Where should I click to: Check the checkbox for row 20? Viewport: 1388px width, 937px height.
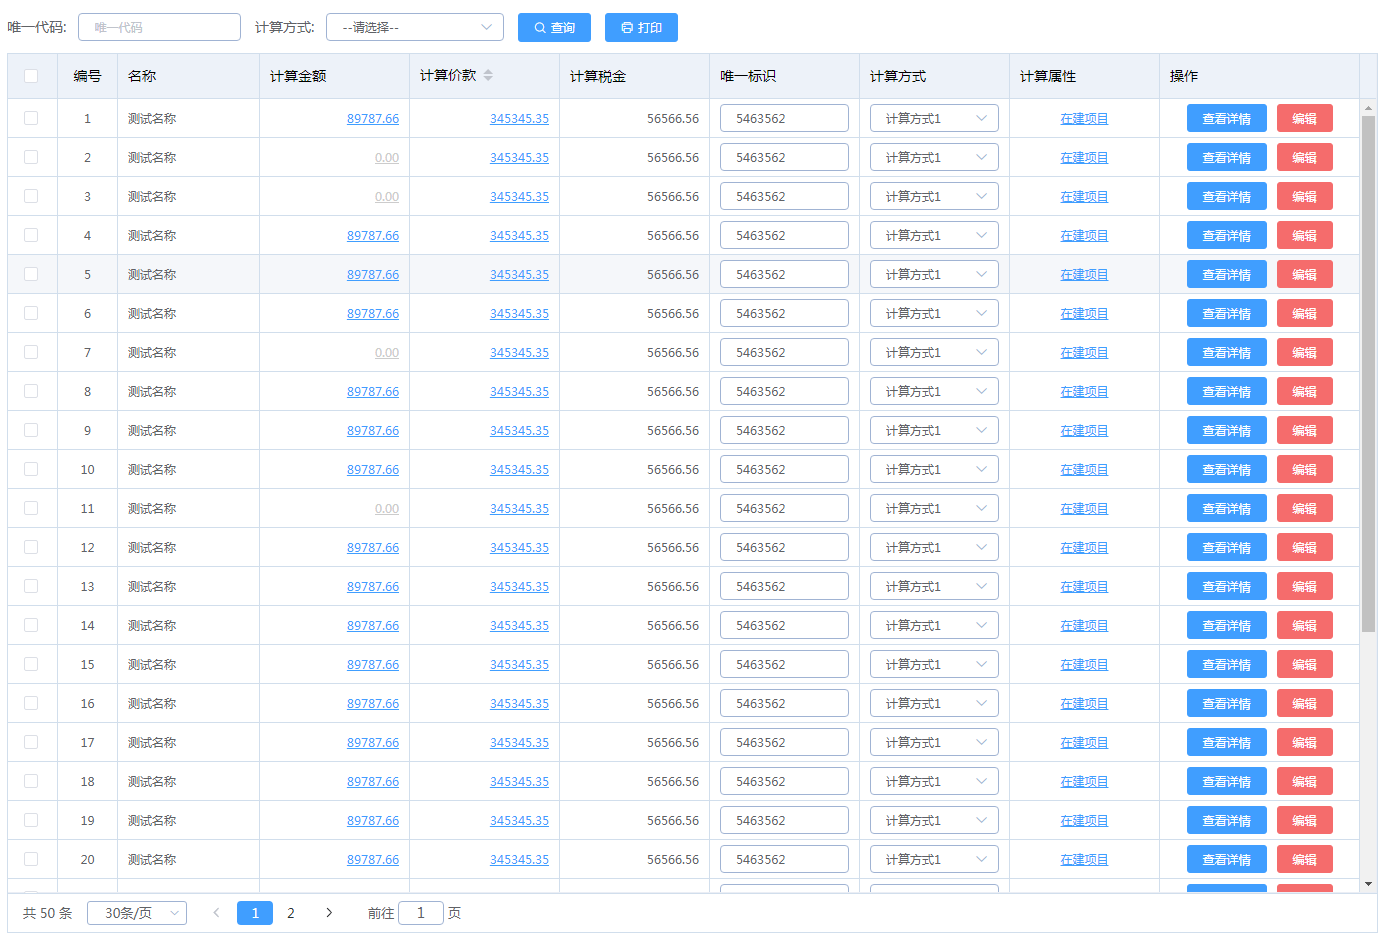[x=31, y=859]
